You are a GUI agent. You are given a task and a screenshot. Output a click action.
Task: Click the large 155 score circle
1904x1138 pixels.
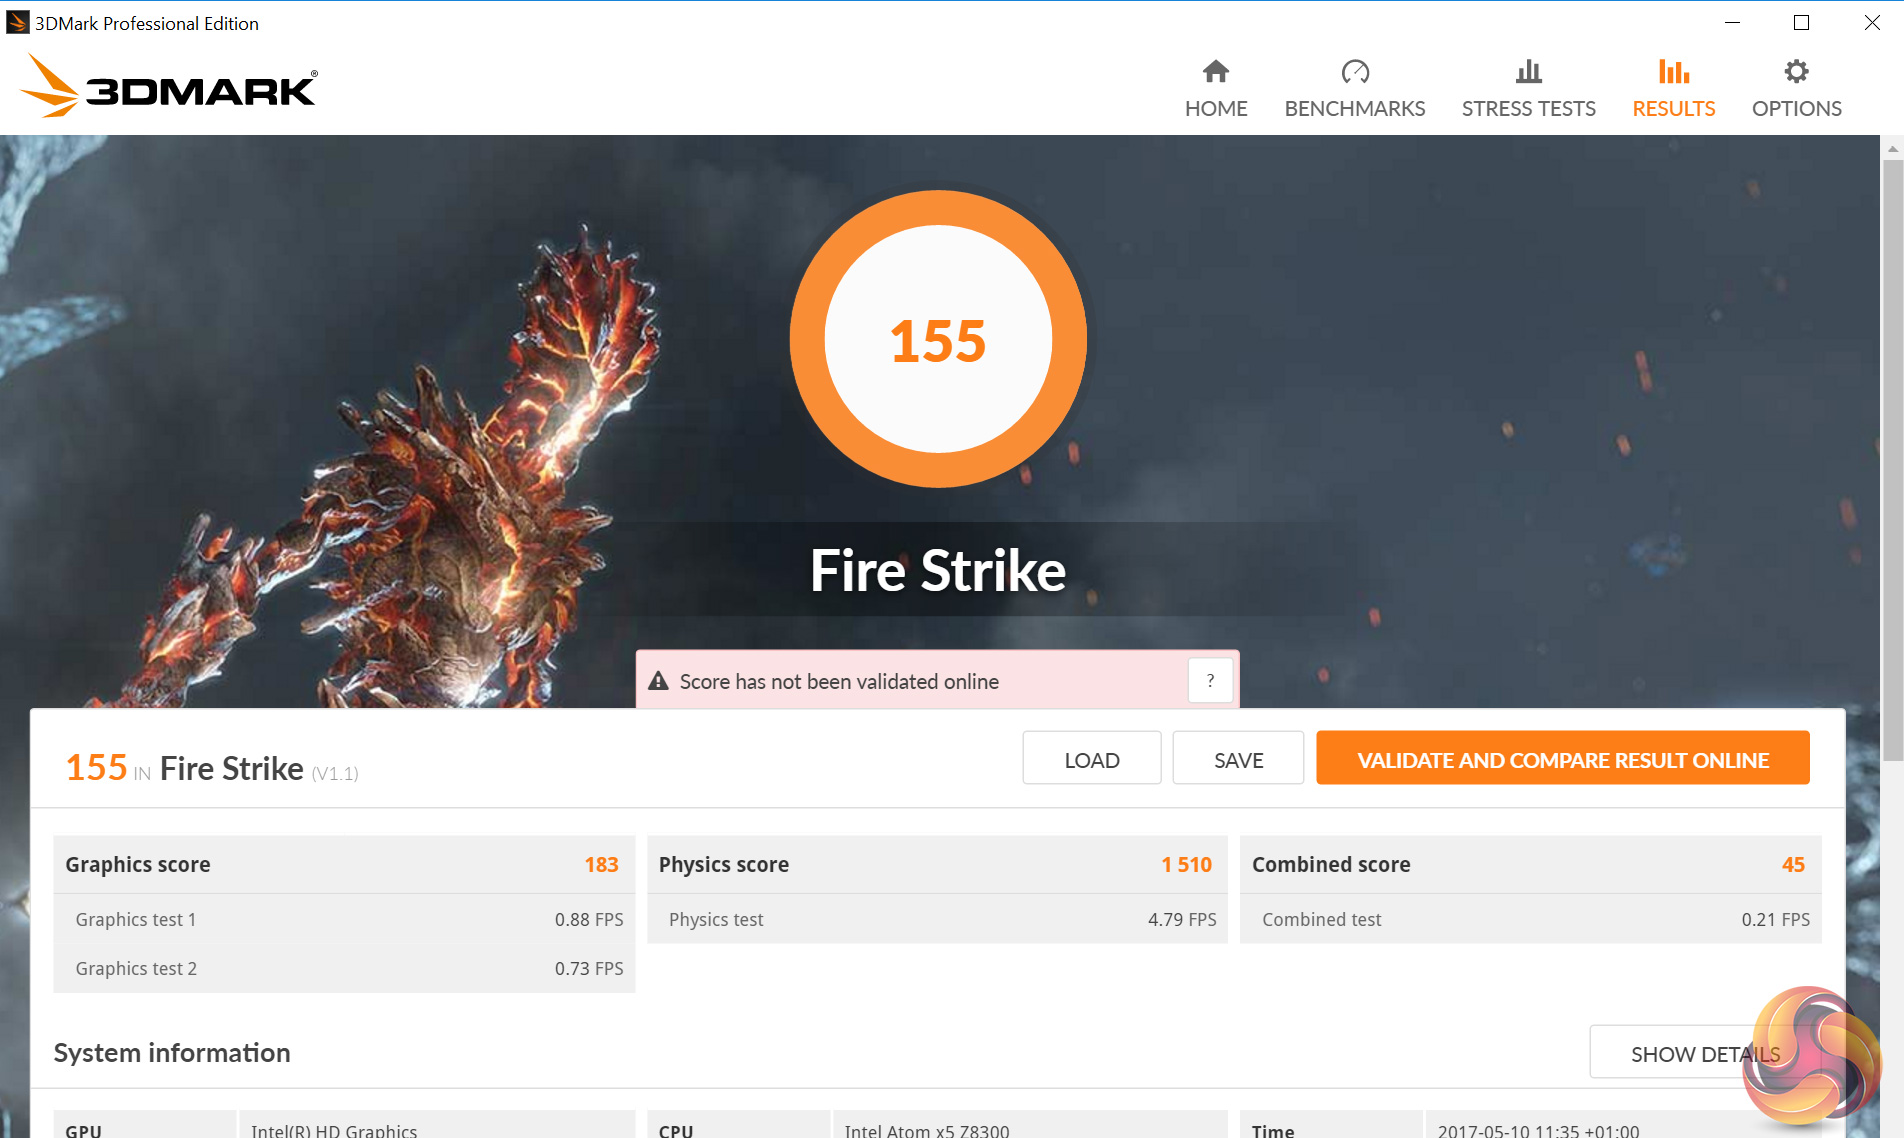tap(938, 339)
